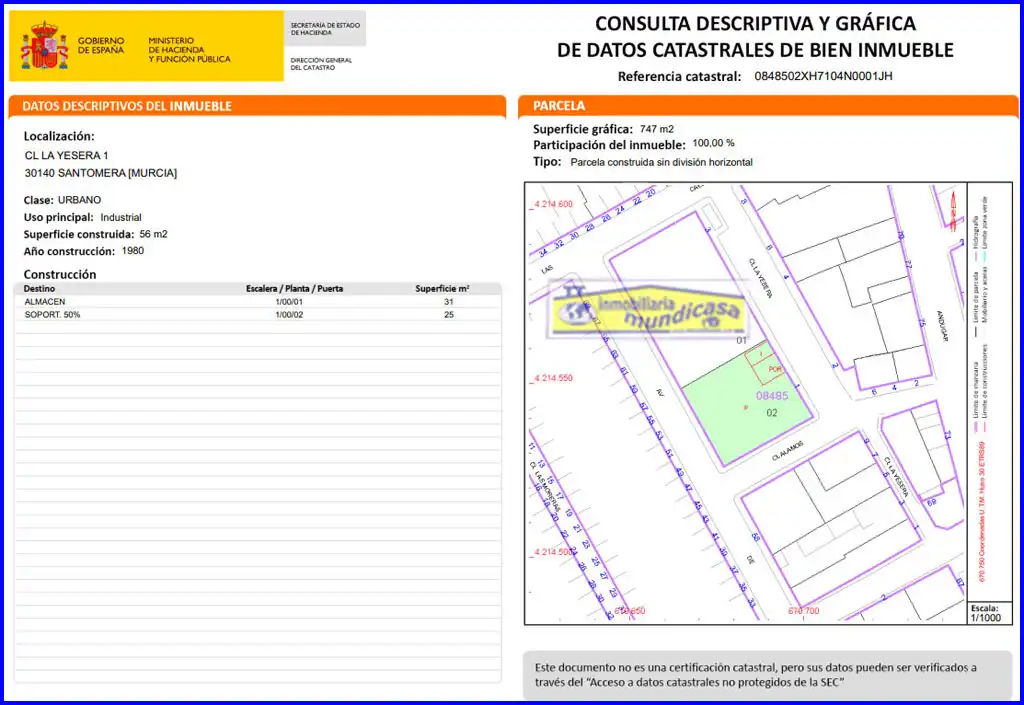Click graphic surface value "747 m2"
The width and height of the screenshot is (1024, 705).
tap(657, 129)
